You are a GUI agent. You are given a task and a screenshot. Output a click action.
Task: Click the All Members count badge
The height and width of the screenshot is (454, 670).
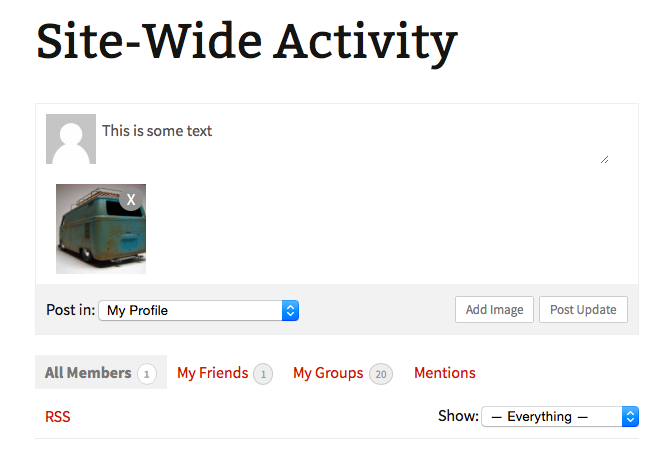click(147, 374)
